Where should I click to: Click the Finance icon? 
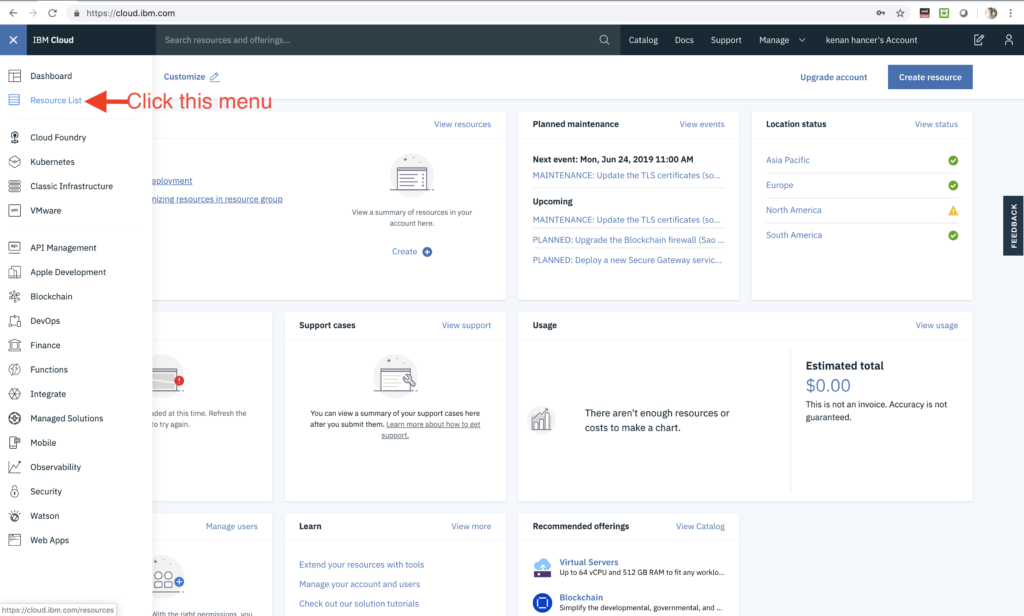click(x=14, y=345)
